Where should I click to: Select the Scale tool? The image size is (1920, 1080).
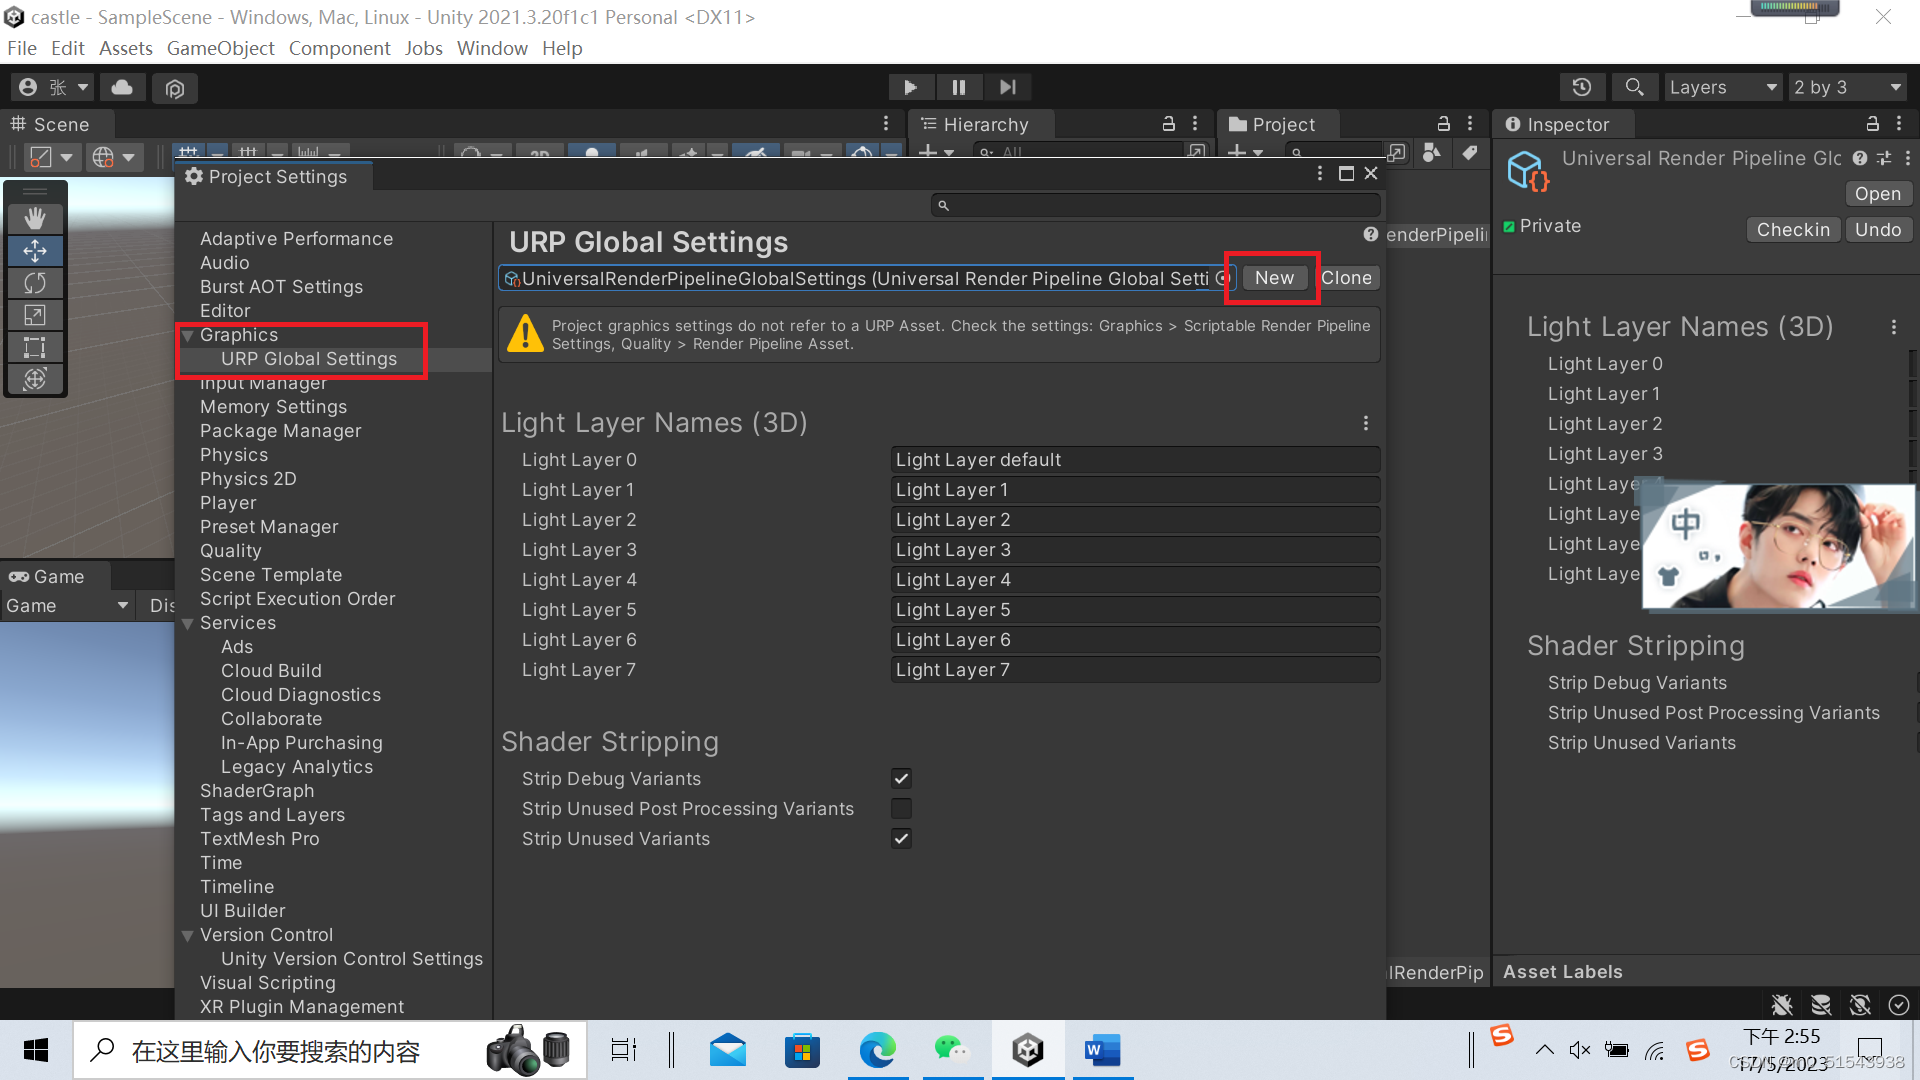click(x=35, y=315)
